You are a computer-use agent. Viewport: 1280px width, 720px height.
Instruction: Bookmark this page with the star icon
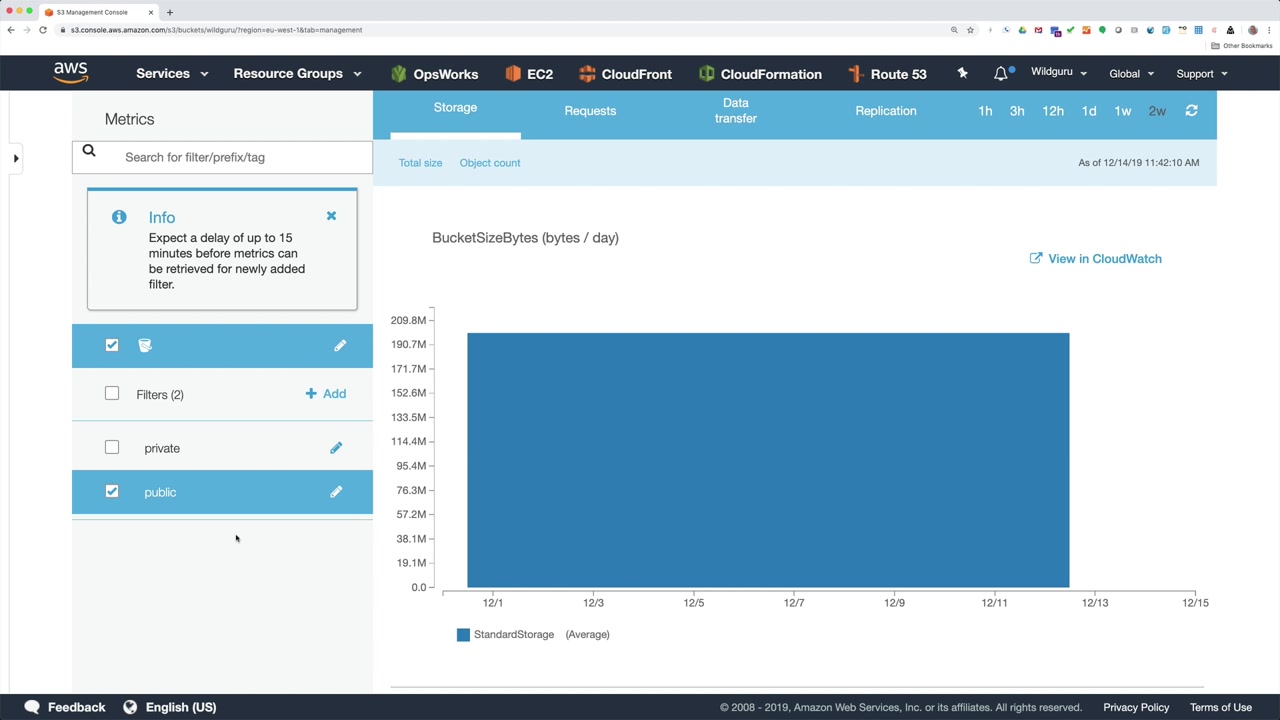(970, 30)
